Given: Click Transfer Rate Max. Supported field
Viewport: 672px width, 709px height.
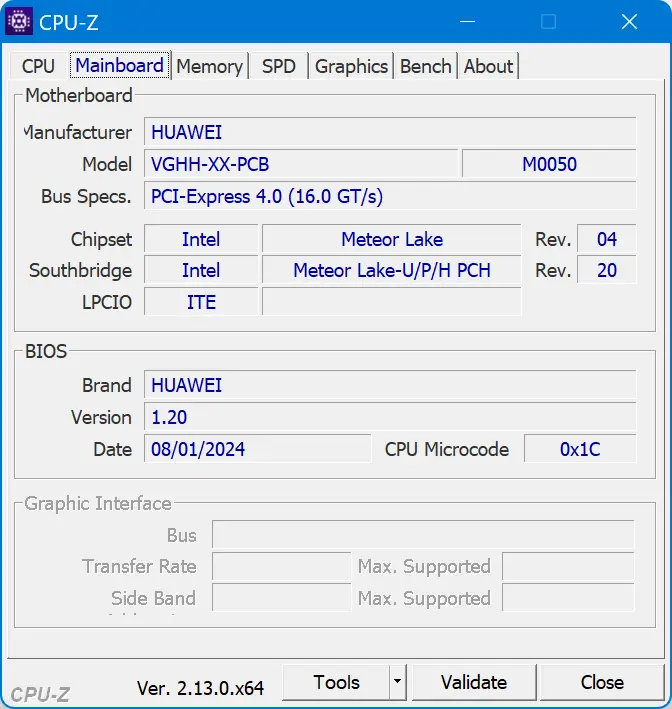Looking at the screenshot, I should [568, 566].
